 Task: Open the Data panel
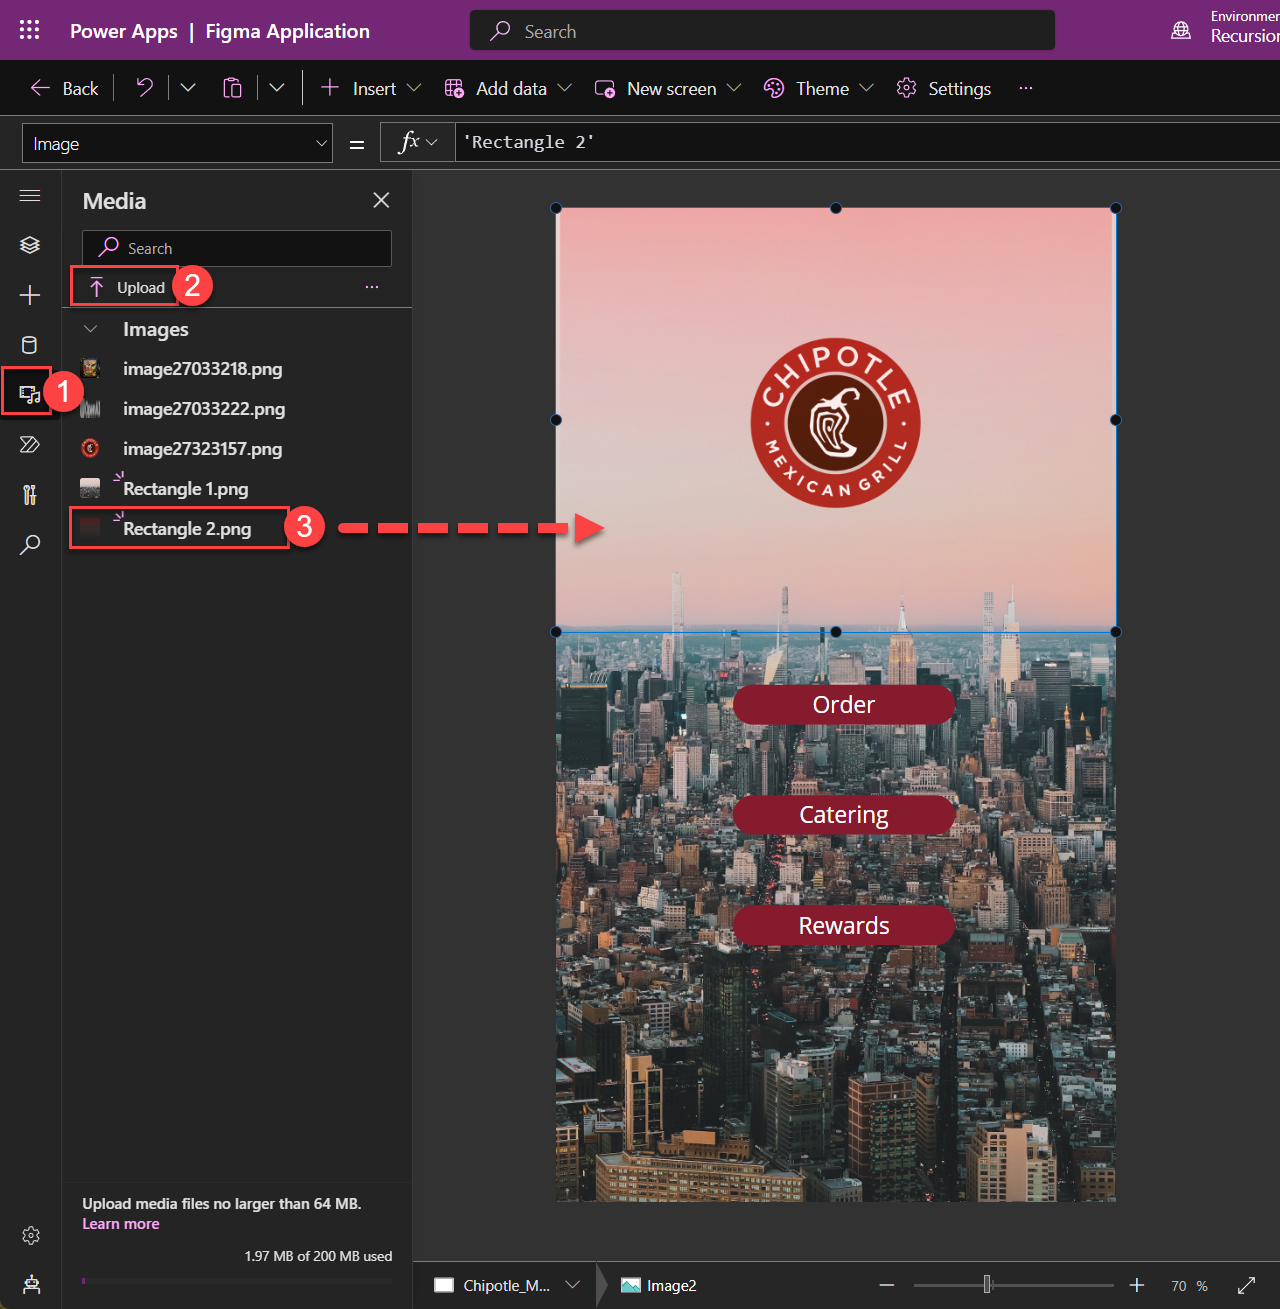30,344
